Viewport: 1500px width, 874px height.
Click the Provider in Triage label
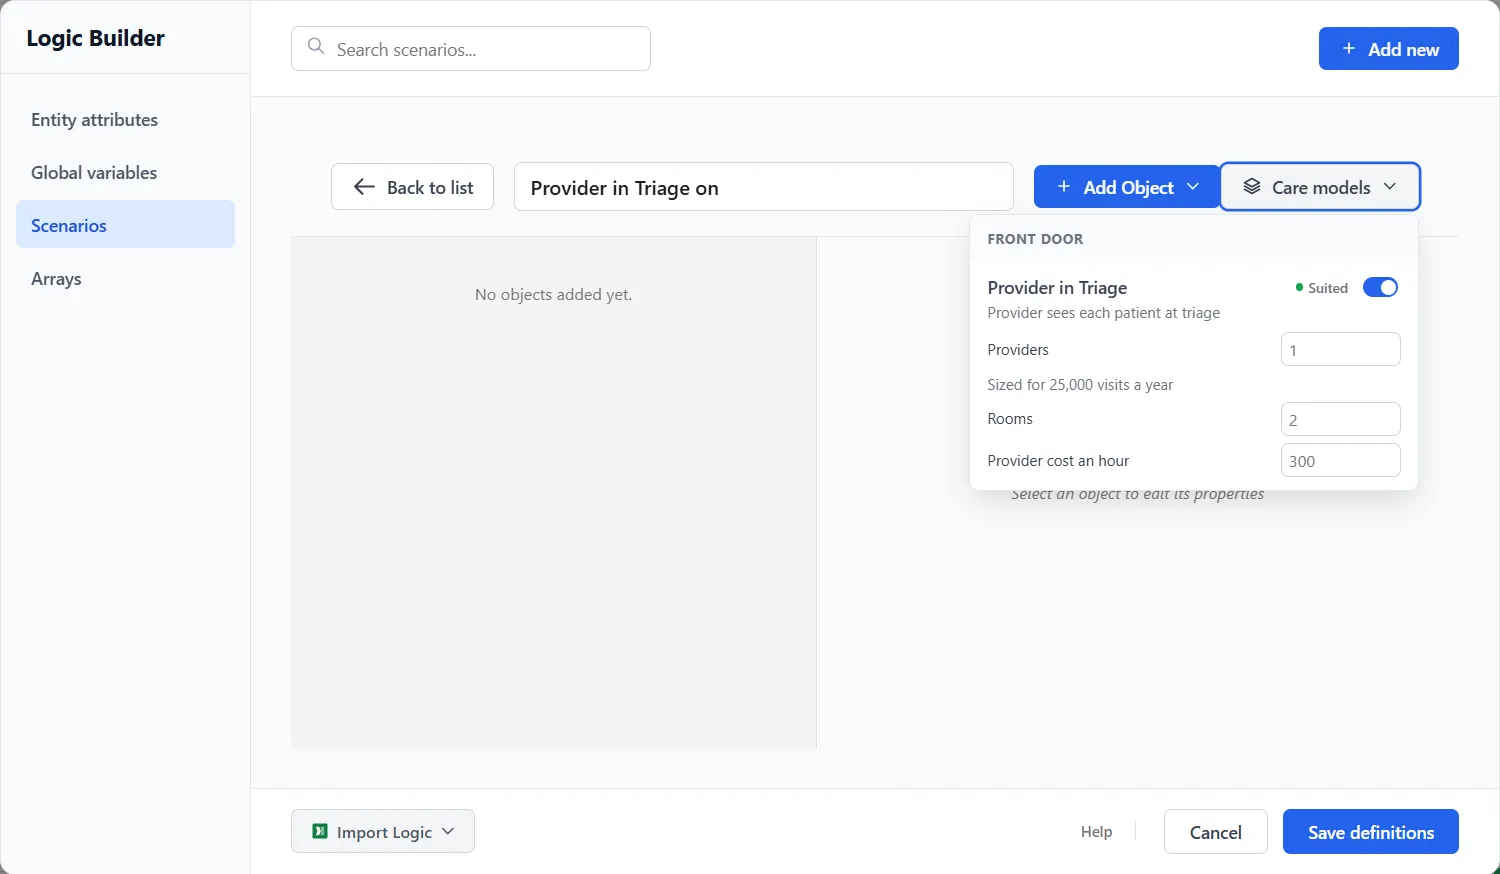point(1057,288)
